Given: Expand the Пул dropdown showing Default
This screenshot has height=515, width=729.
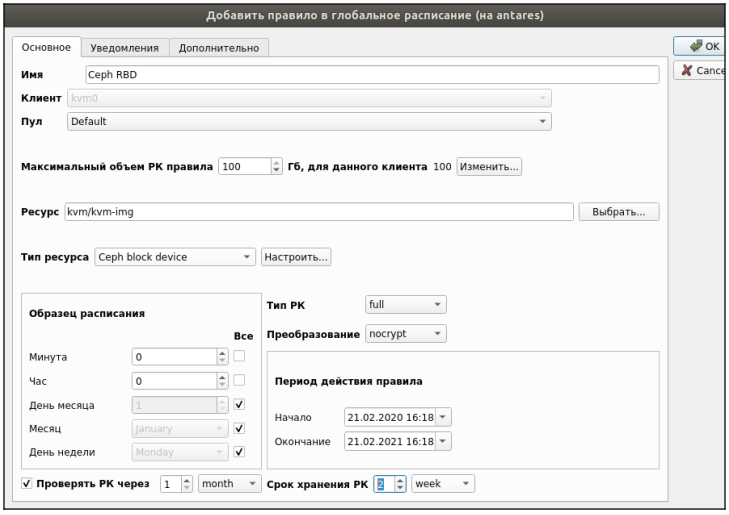Looking at the screenshot, I should click(309, 121).
